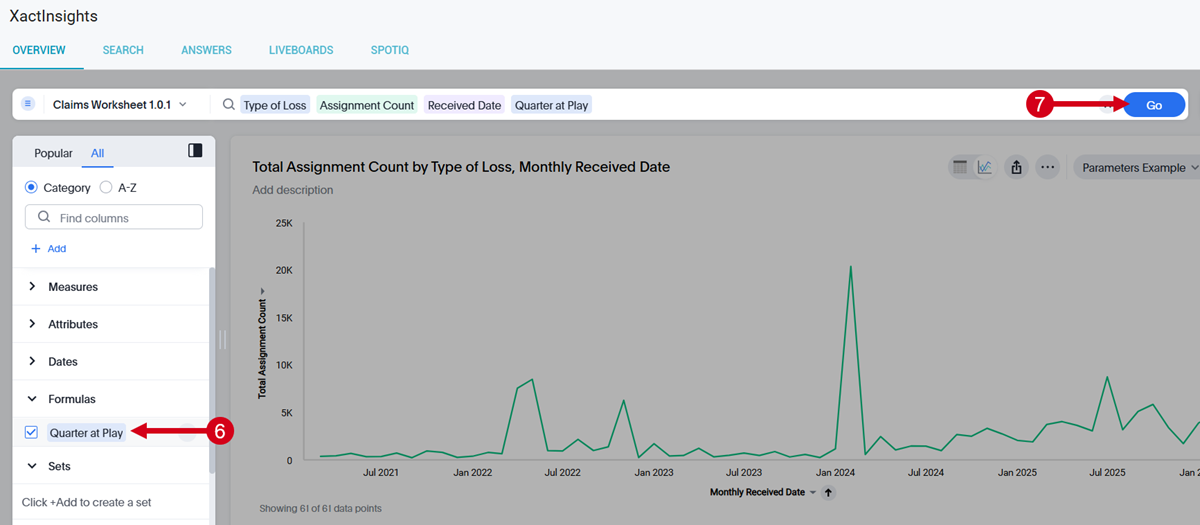Switch to the Popular tab
1200x525 pixels.
(x=53, y=153)
